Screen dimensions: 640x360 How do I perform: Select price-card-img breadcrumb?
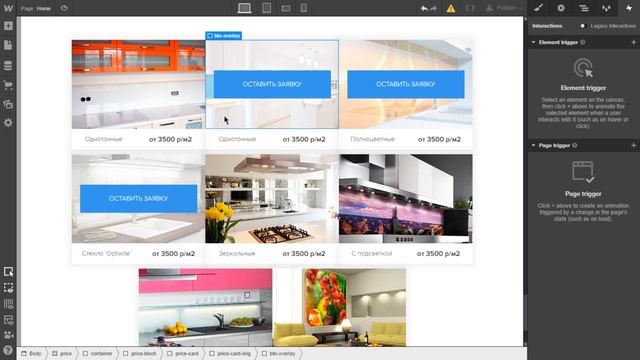click(x=231, y=353)
